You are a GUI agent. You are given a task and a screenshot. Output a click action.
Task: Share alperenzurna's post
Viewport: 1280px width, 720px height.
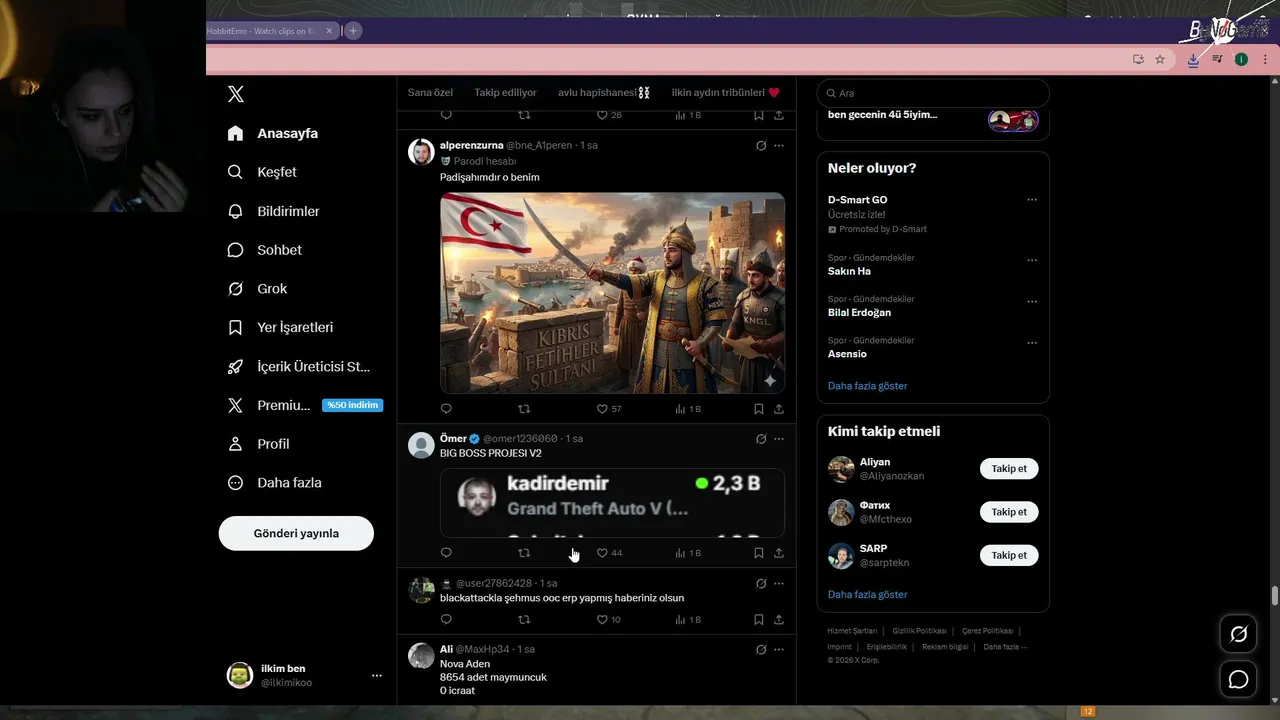click(x=779, y=409)
